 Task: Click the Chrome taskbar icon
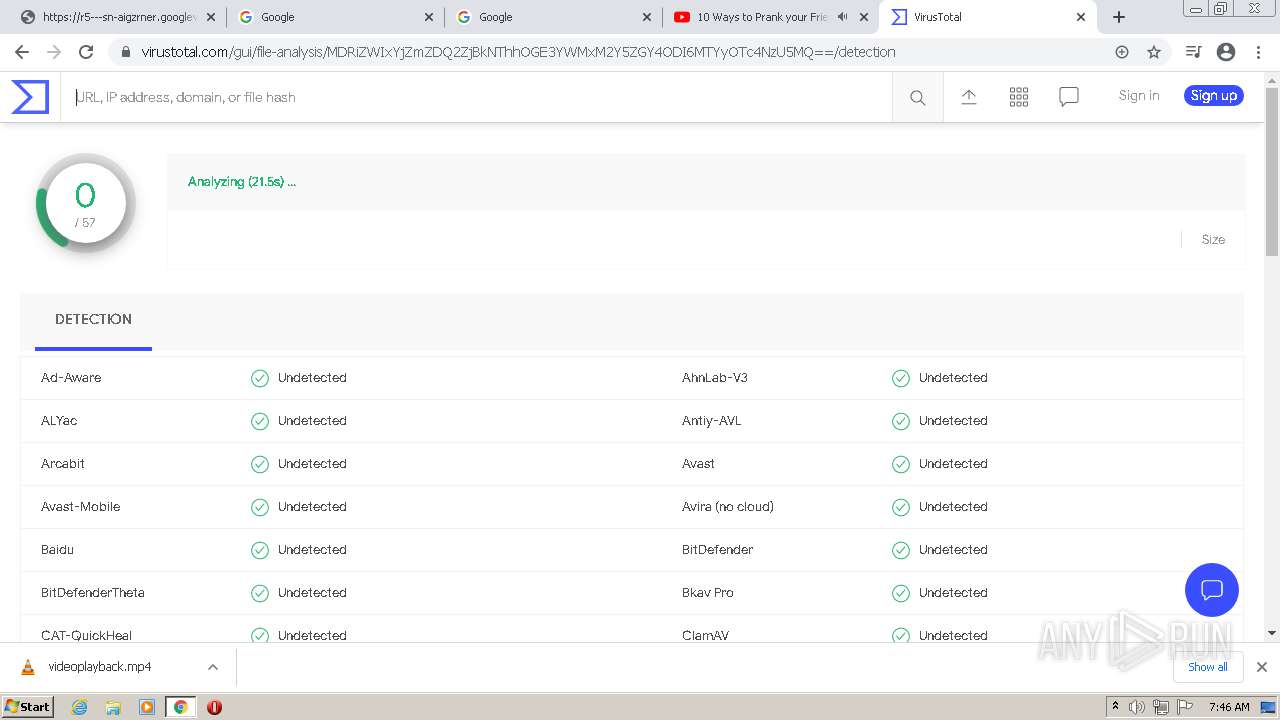180,707
